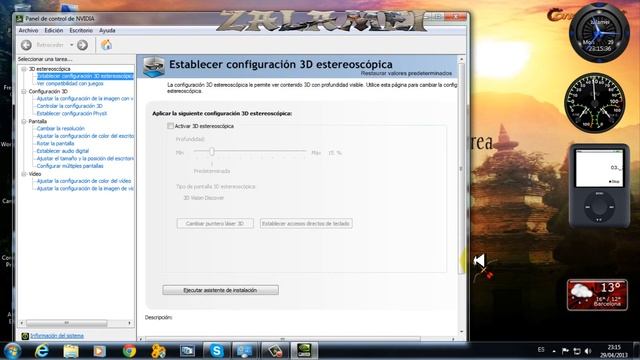This screenshot has width=640, height=360.
Task: Click Ejecutar asistente de instalación button
Action: click(220, 290)
